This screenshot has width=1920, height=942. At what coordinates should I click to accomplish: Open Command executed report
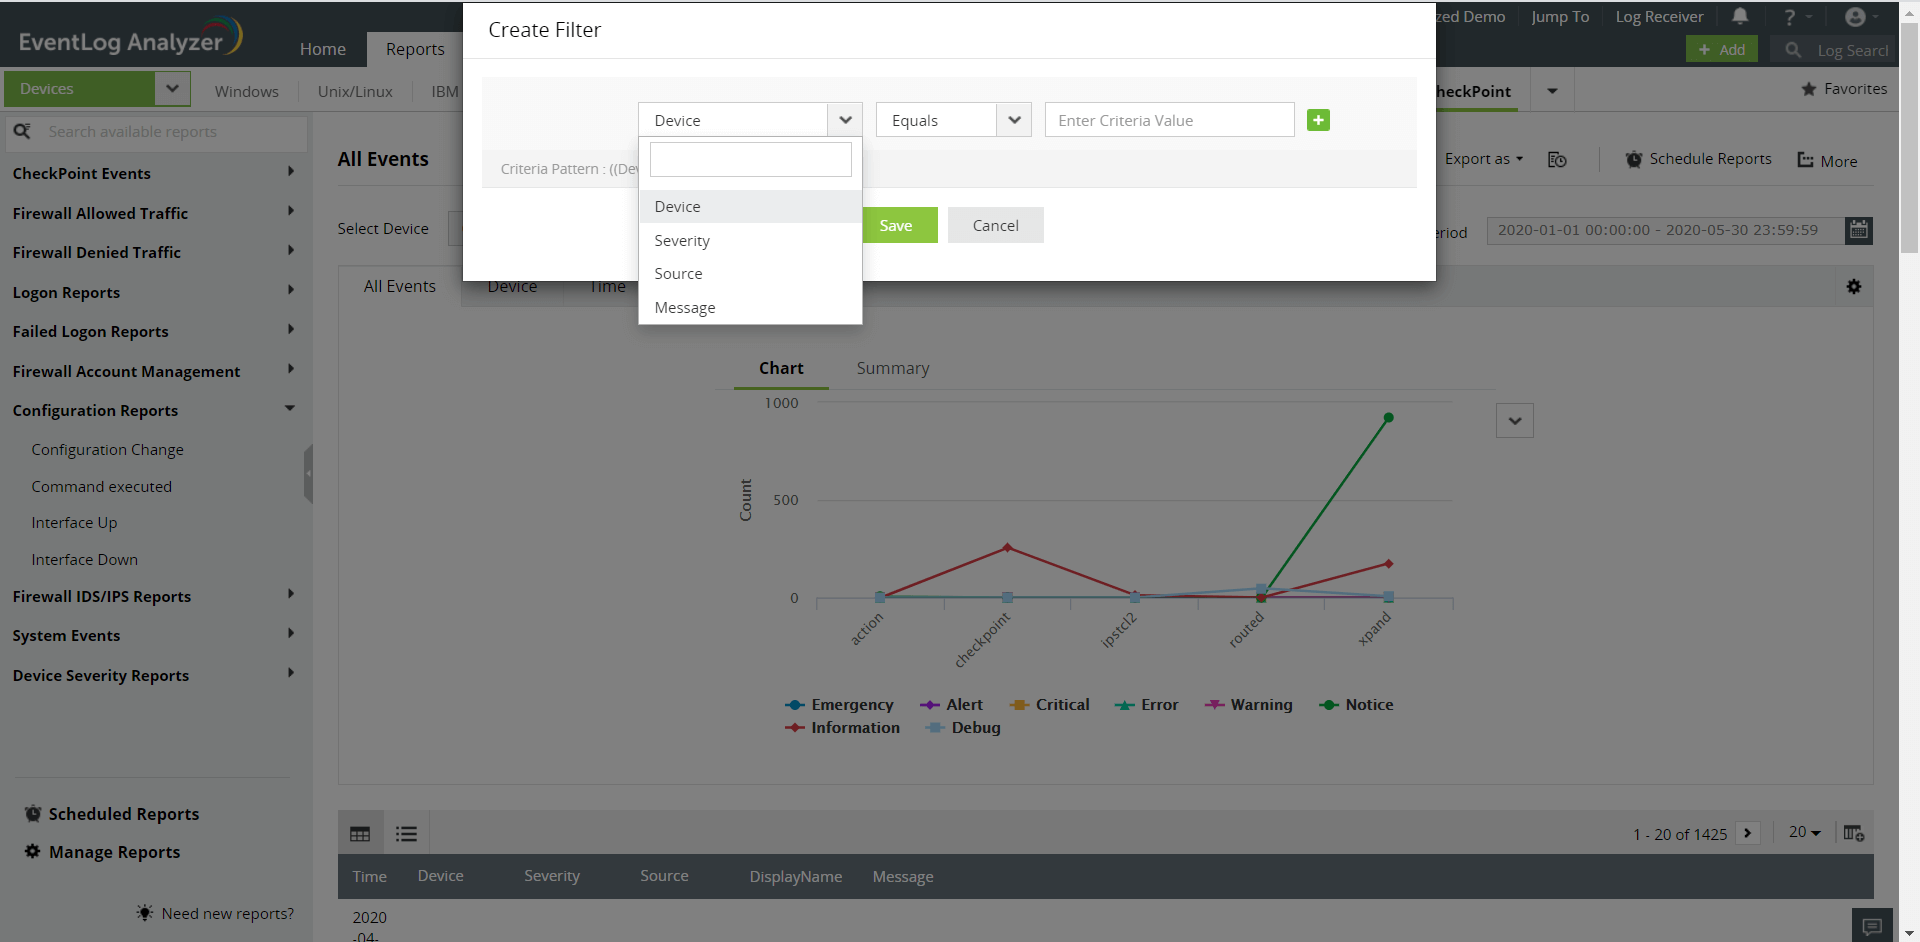(102, 487)
